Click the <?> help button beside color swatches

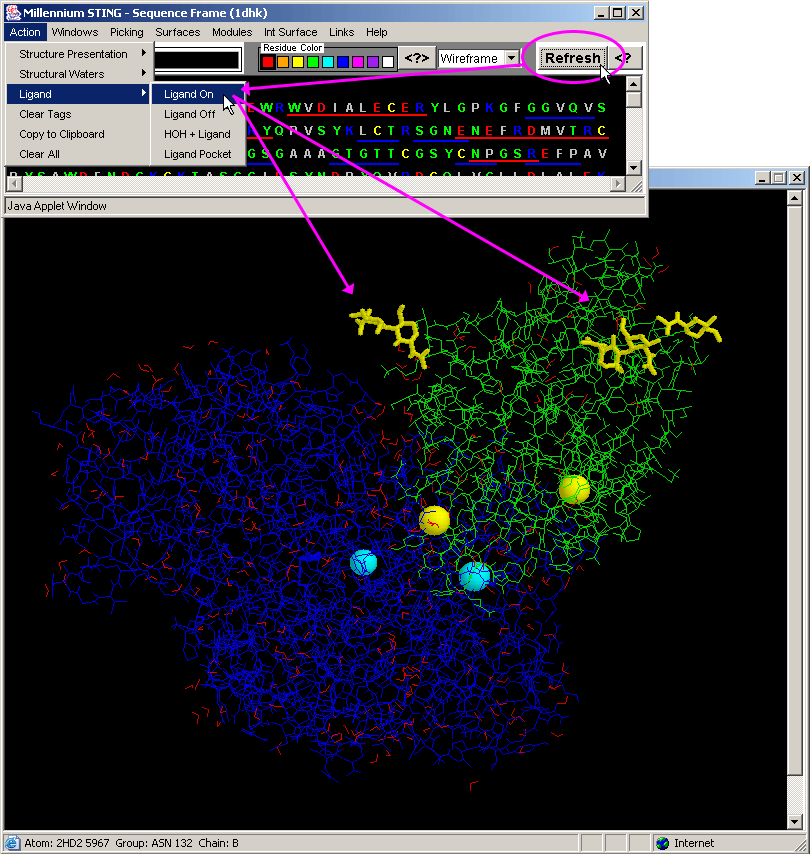[x=416, y=59]
